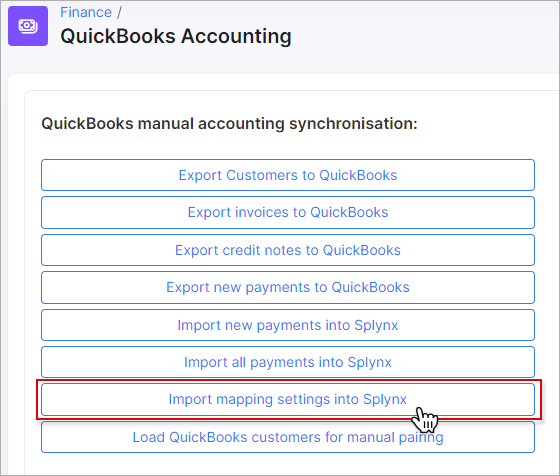Export Customers to QuickBooks
The width and height of the screenshot is (560, 476).
click(x=288, y=175)
